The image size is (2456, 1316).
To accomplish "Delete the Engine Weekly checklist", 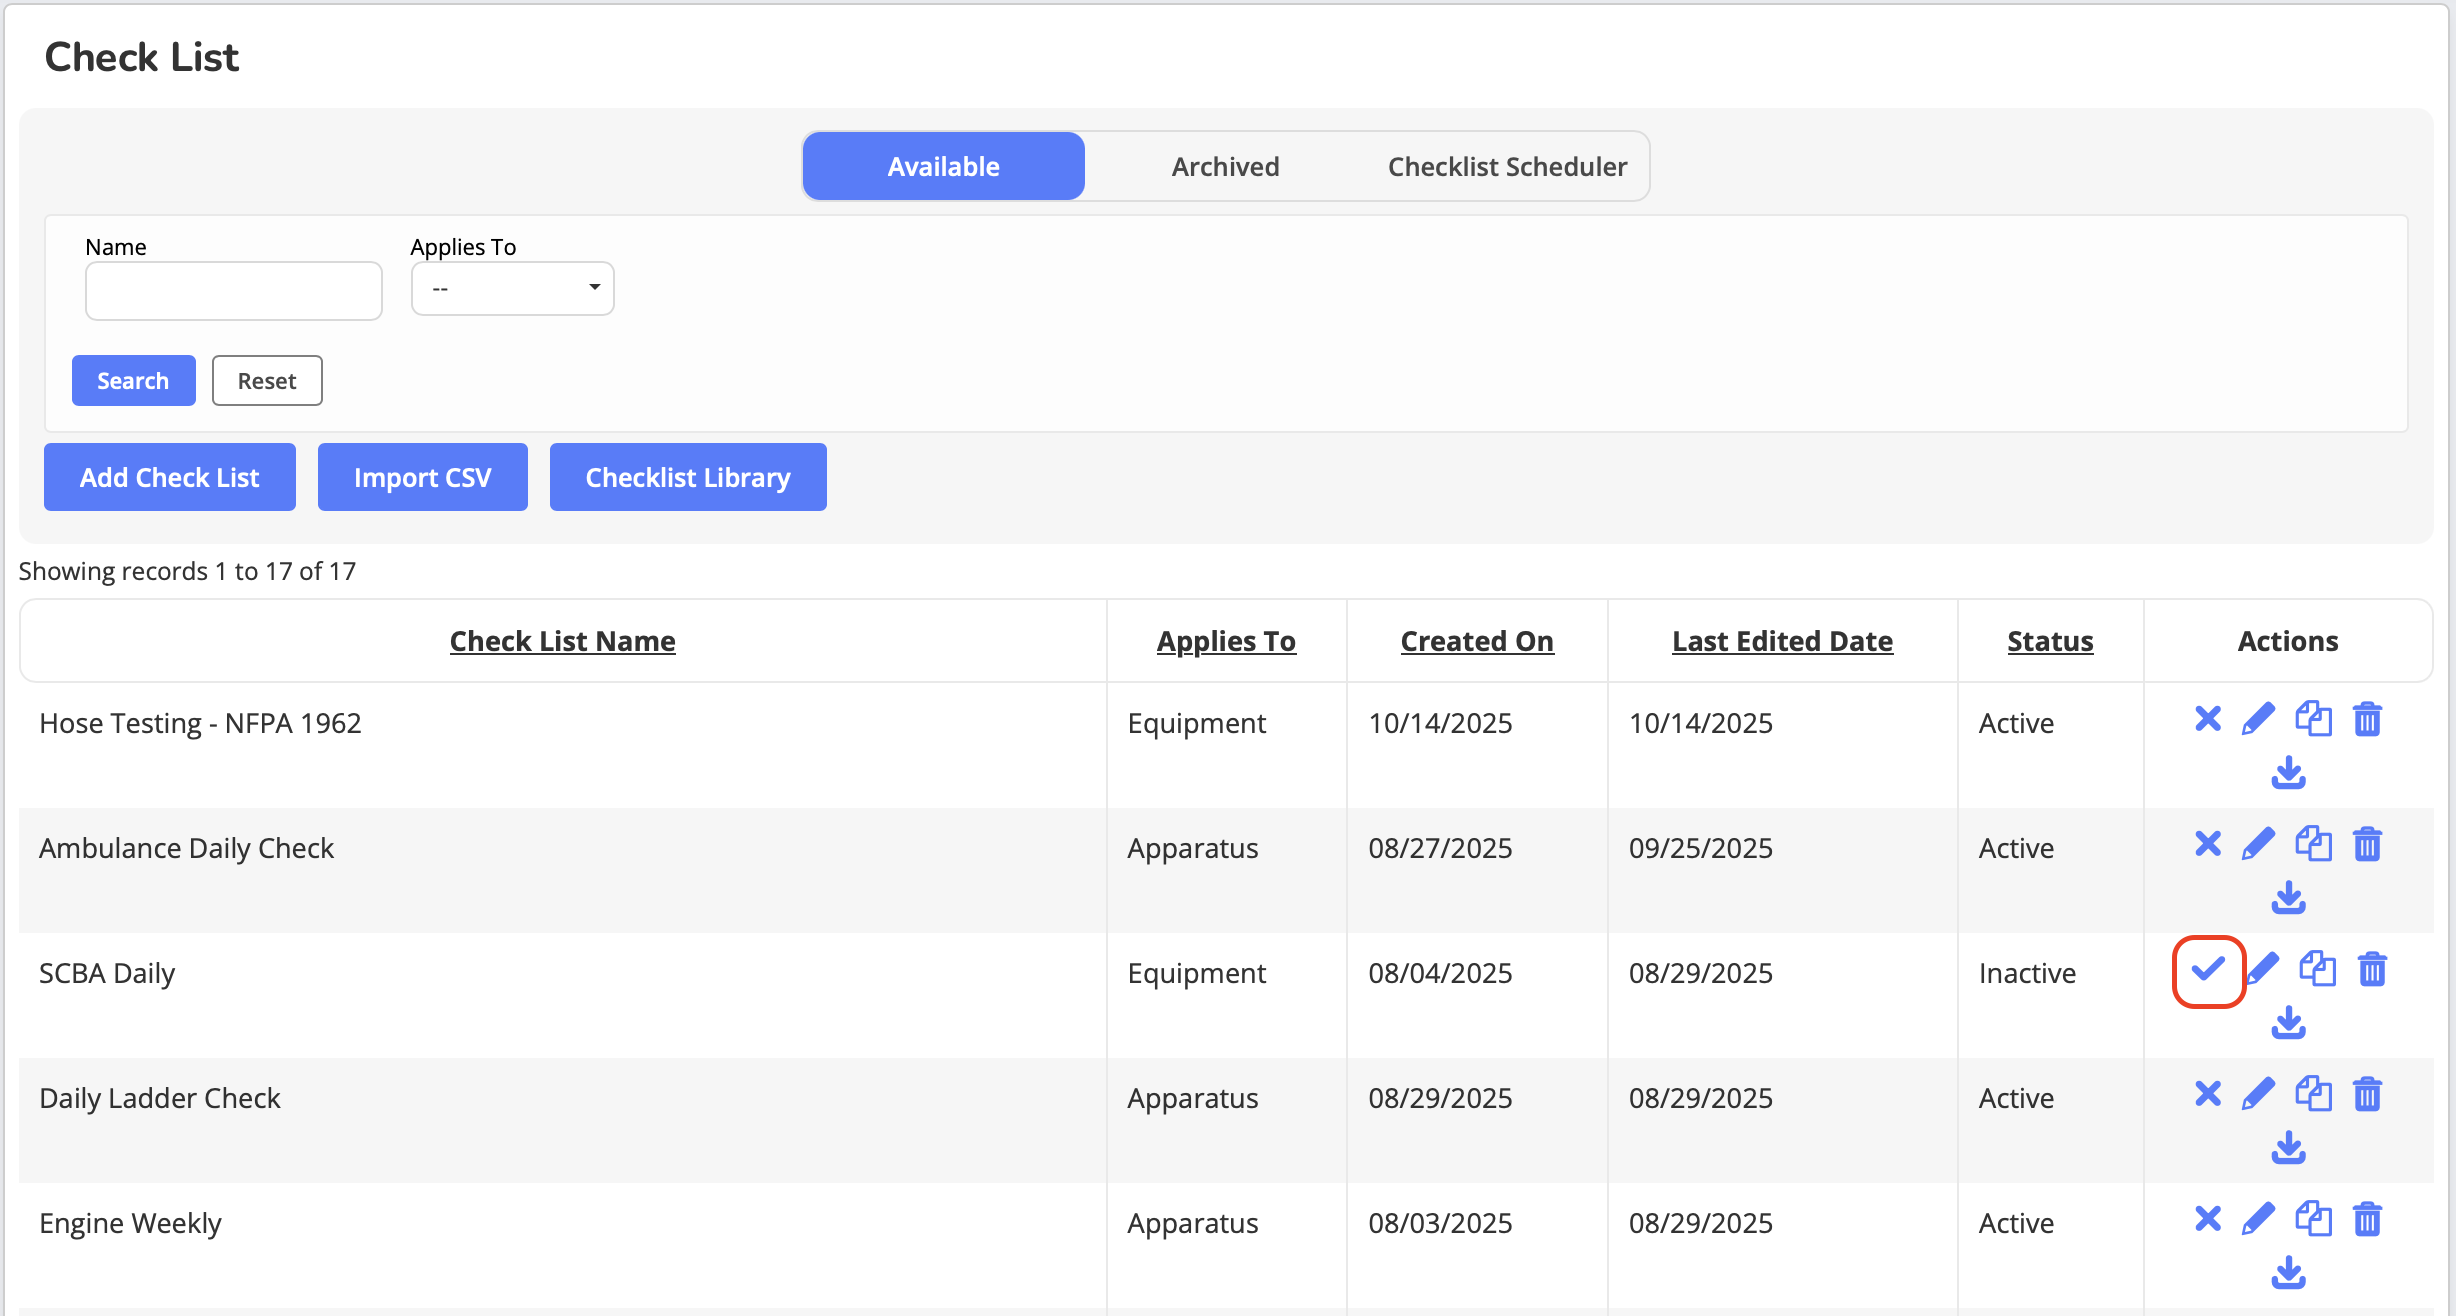I will (2367, 1219).
